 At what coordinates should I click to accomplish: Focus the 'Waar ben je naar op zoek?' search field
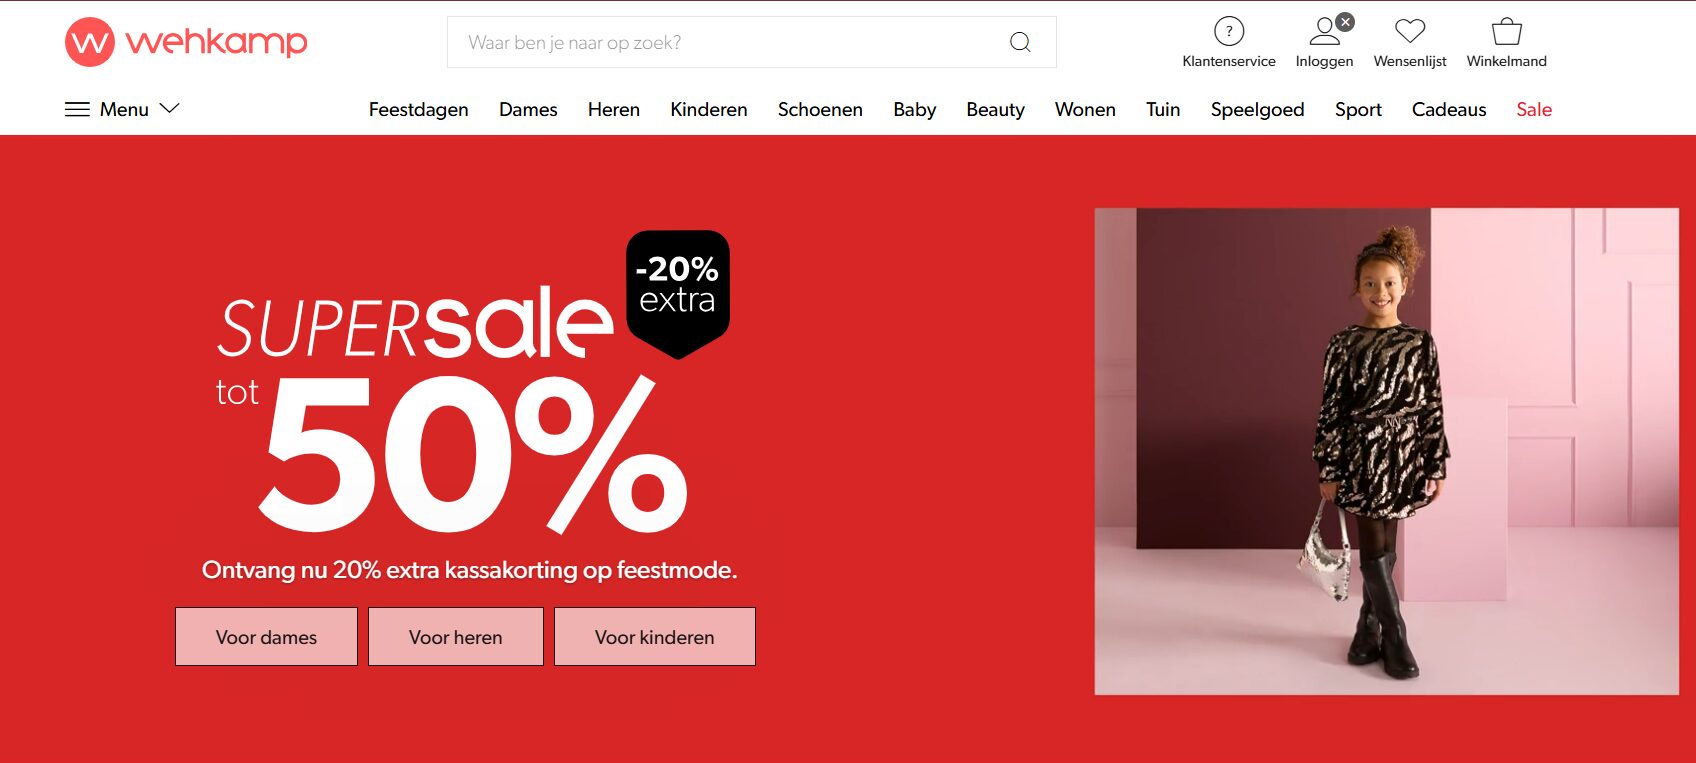click(x=735, y=42)
